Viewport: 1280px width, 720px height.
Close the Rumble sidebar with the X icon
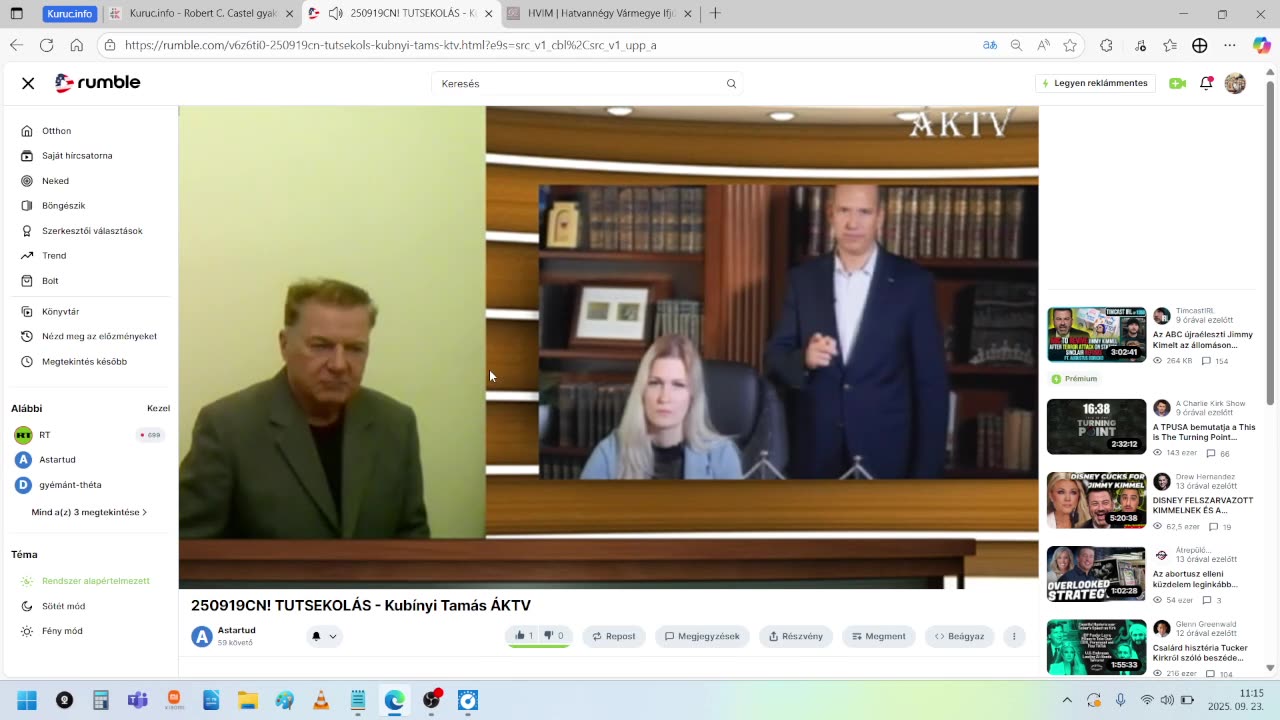(28, 83)
